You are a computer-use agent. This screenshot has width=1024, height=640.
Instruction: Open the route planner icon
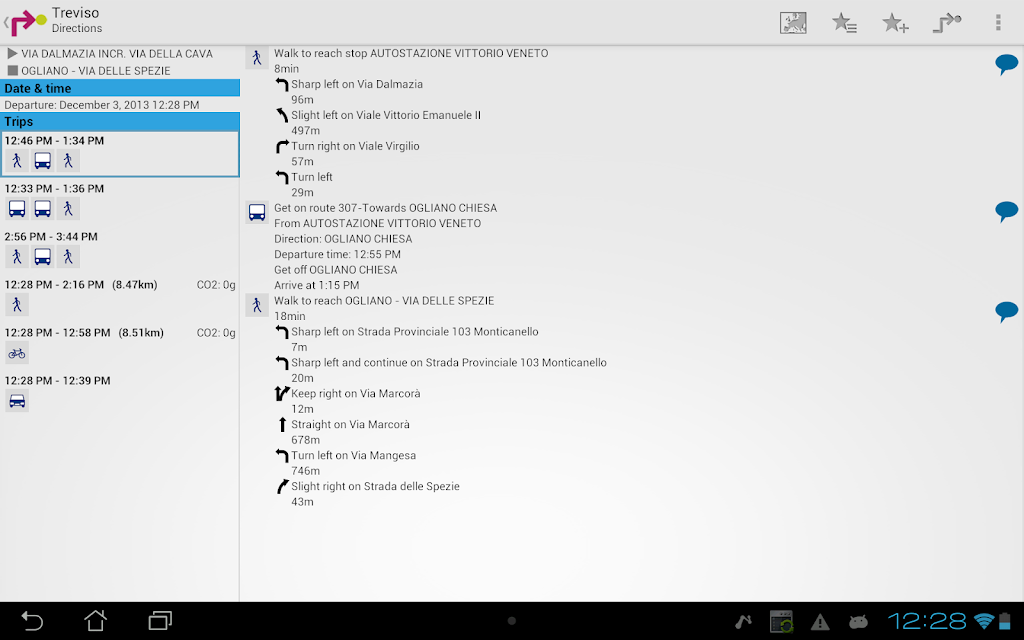point(946,23)
